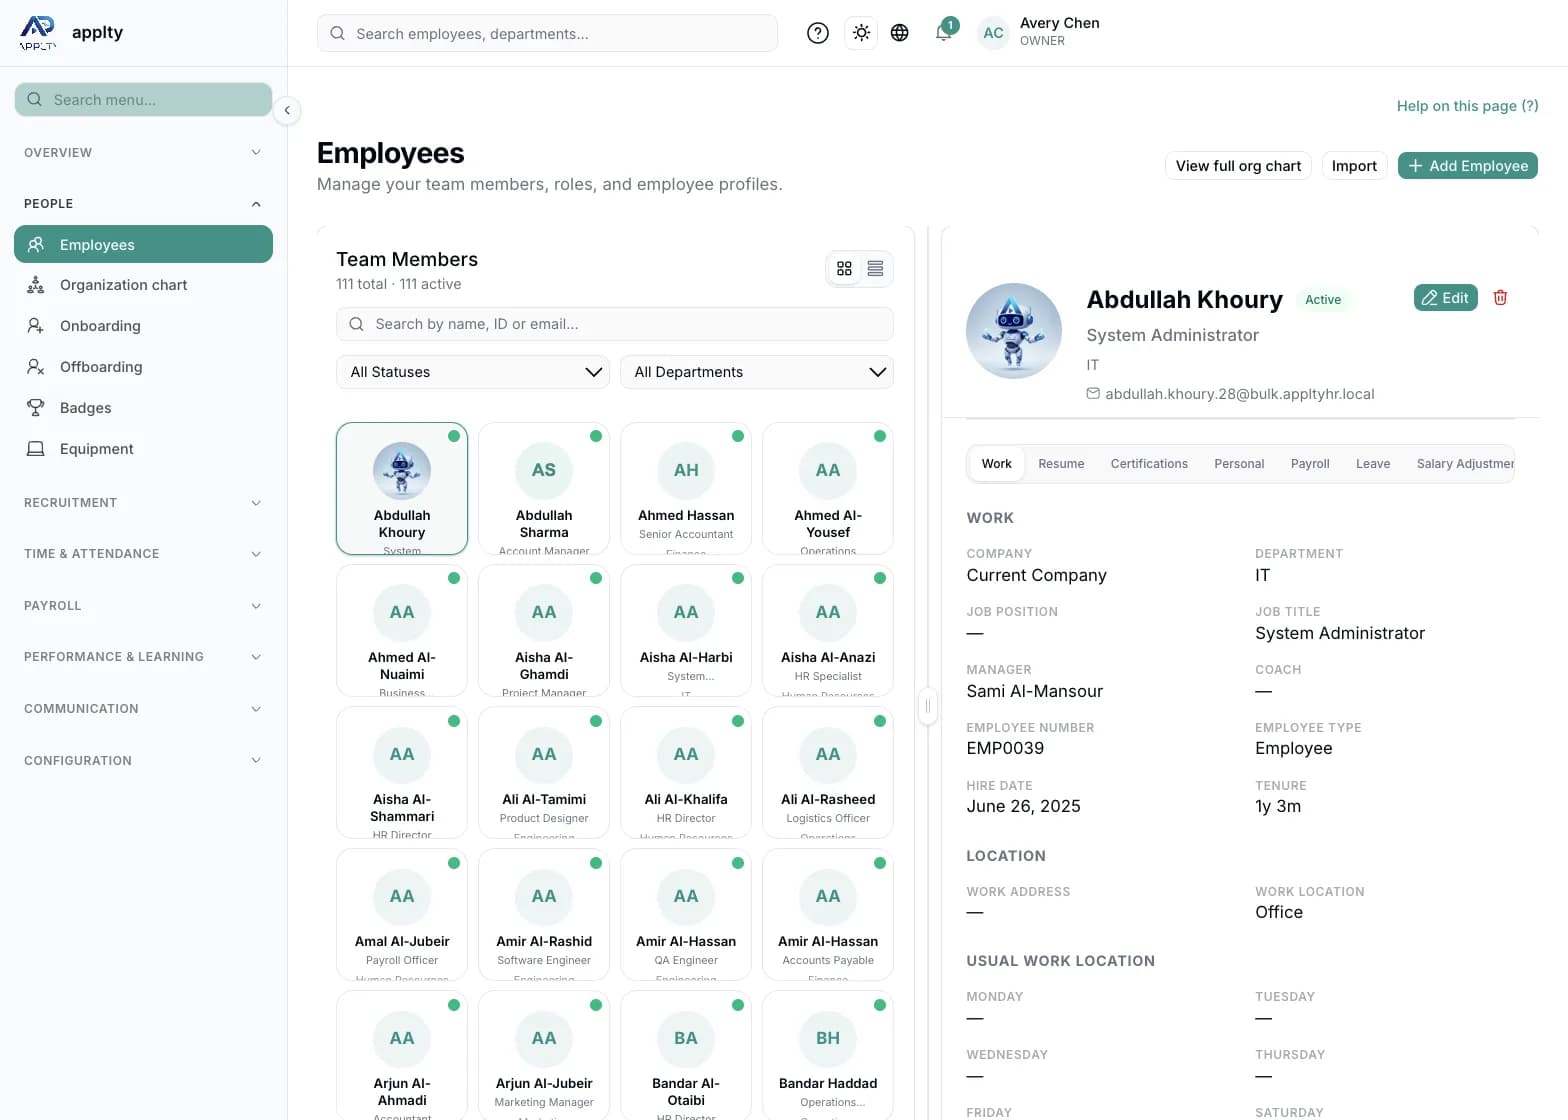Viewport: 1568px width, 1120px height.
Task: Open the language globe icon
Action: pos(900,33)
